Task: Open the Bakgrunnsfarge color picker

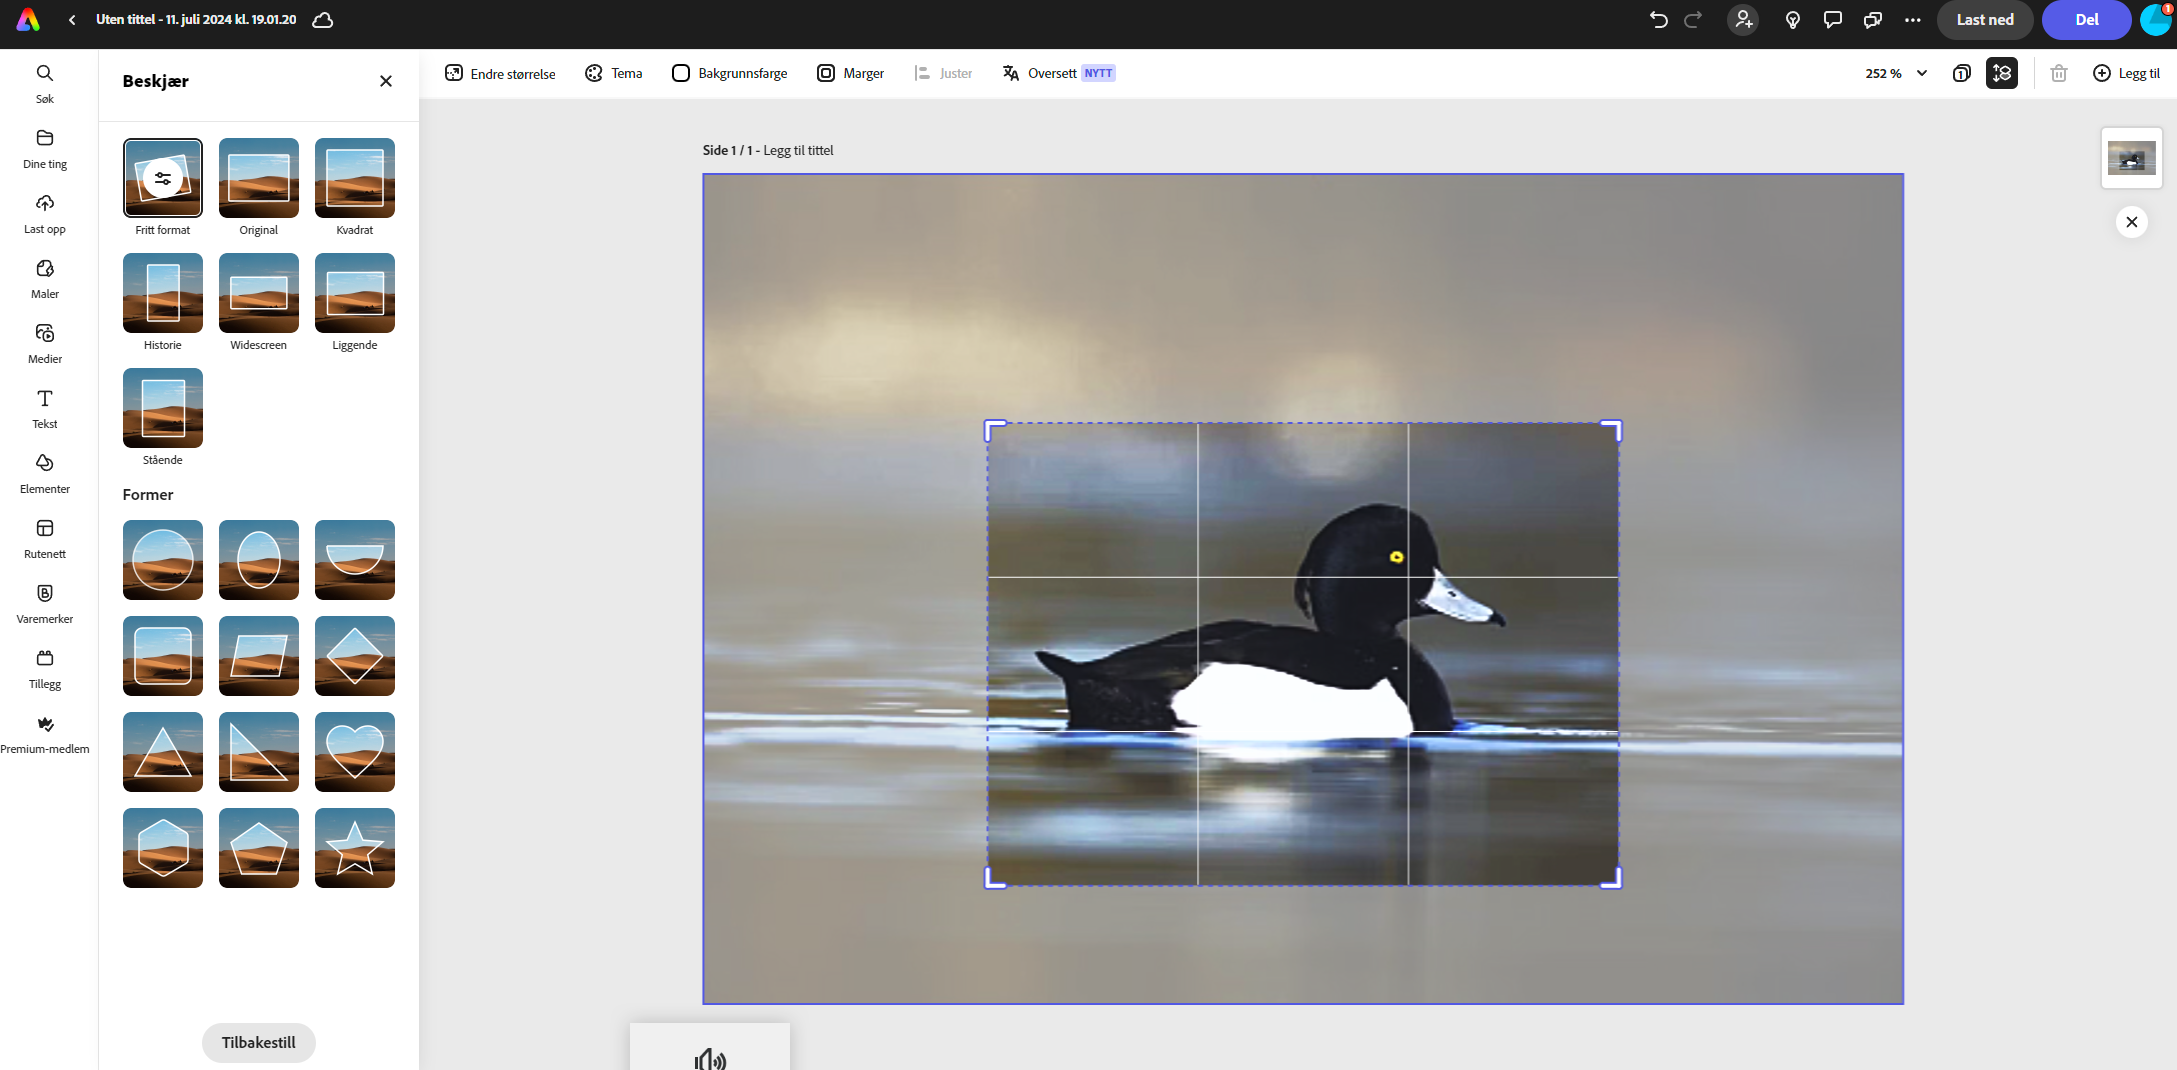Action: point(730,73)
